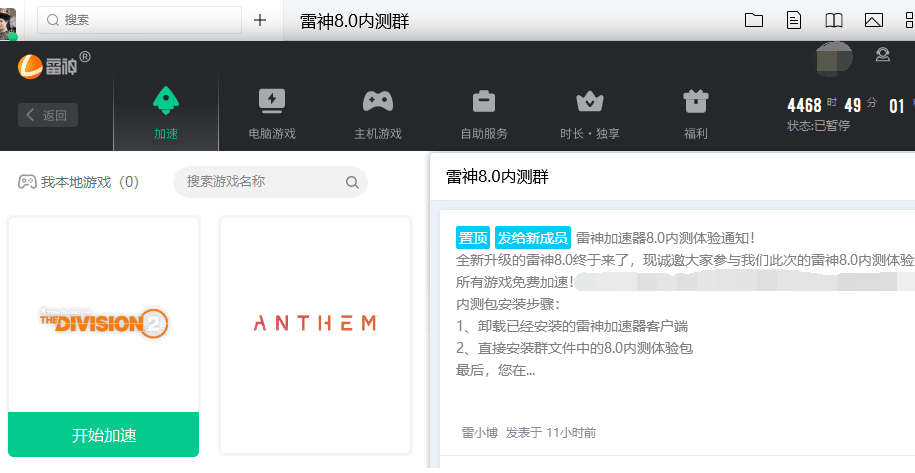This screenshot has height=473, width=915.
Task: Click the magnifier icon in game search
Action: click(x=352, y=182)
